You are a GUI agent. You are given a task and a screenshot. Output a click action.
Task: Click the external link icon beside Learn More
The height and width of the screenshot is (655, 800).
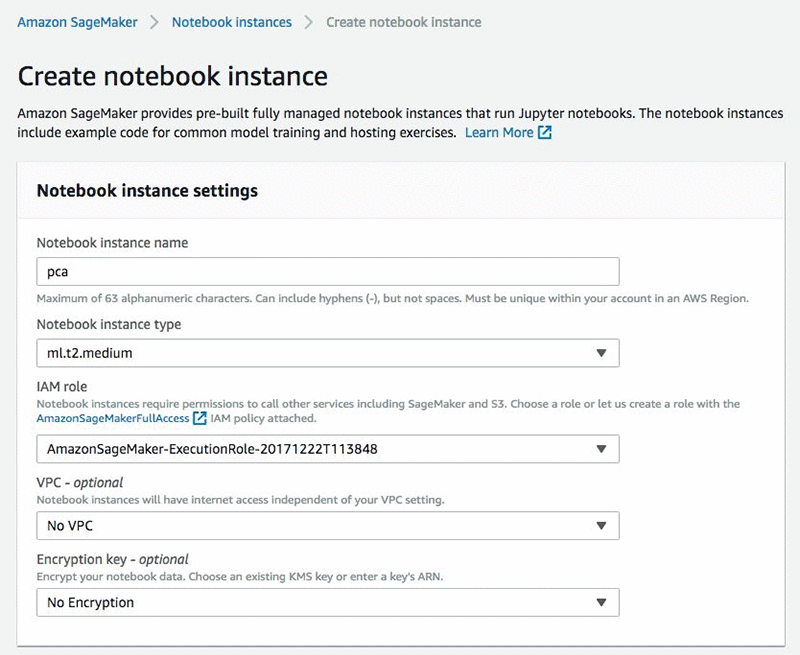tap(545, 132)
